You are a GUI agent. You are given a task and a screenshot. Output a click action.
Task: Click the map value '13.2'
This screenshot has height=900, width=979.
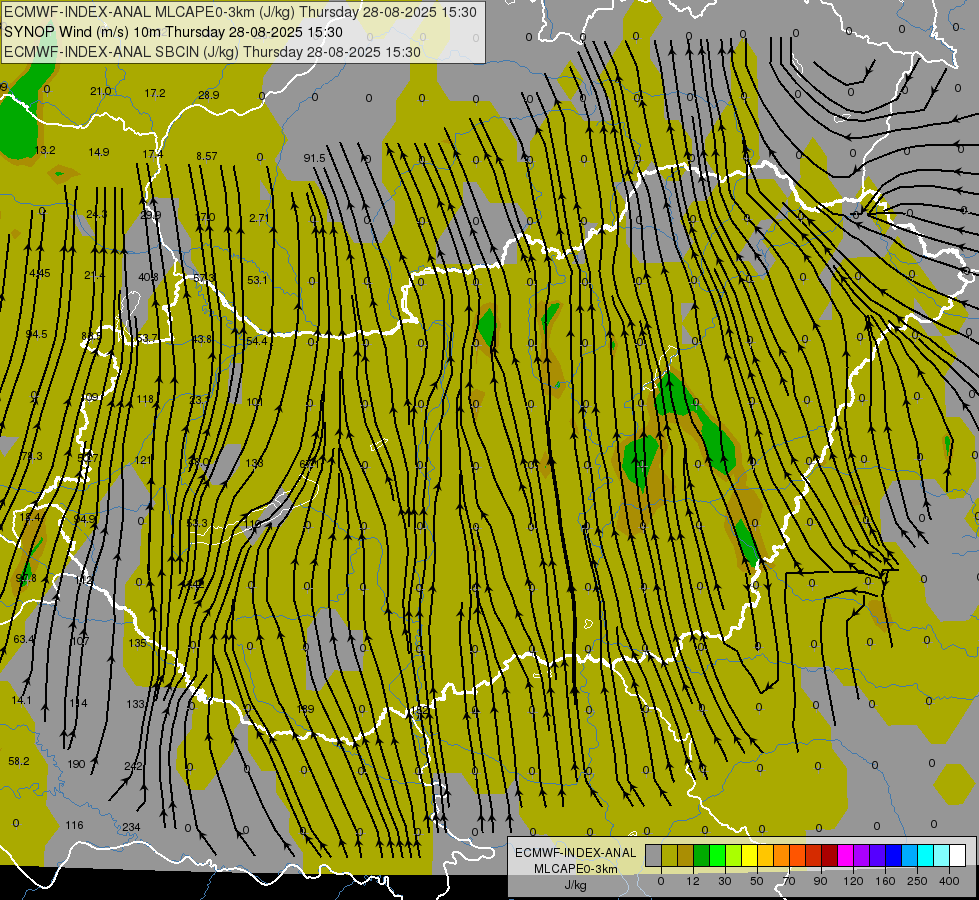click(x=45, y=150)
